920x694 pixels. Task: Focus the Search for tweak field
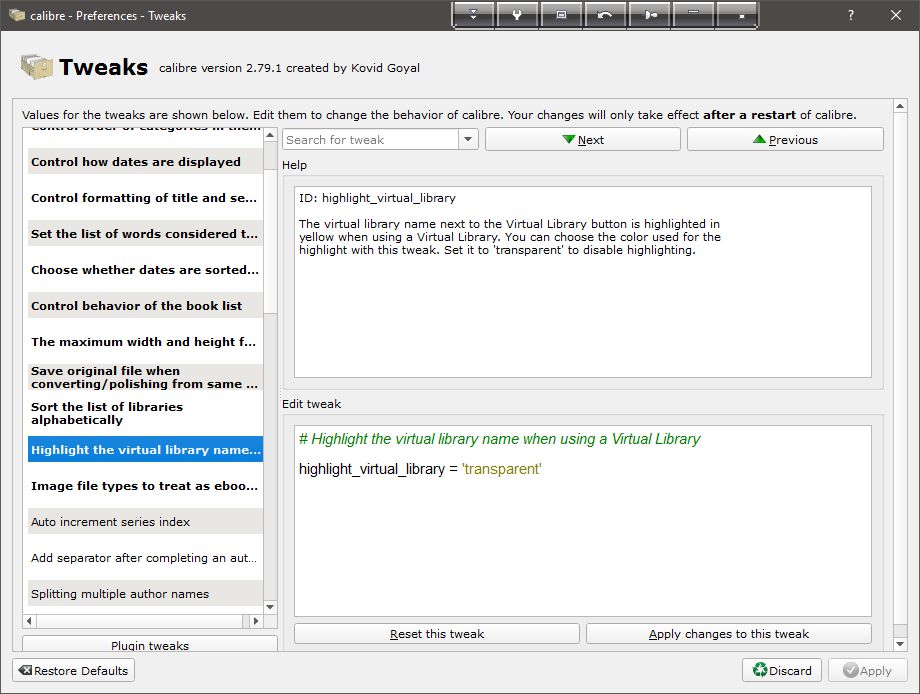point(371,140)
